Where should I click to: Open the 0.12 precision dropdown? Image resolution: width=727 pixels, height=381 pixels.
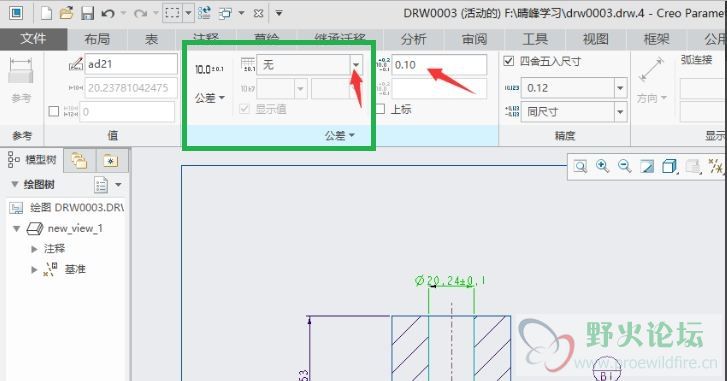(x=620, y=88)
